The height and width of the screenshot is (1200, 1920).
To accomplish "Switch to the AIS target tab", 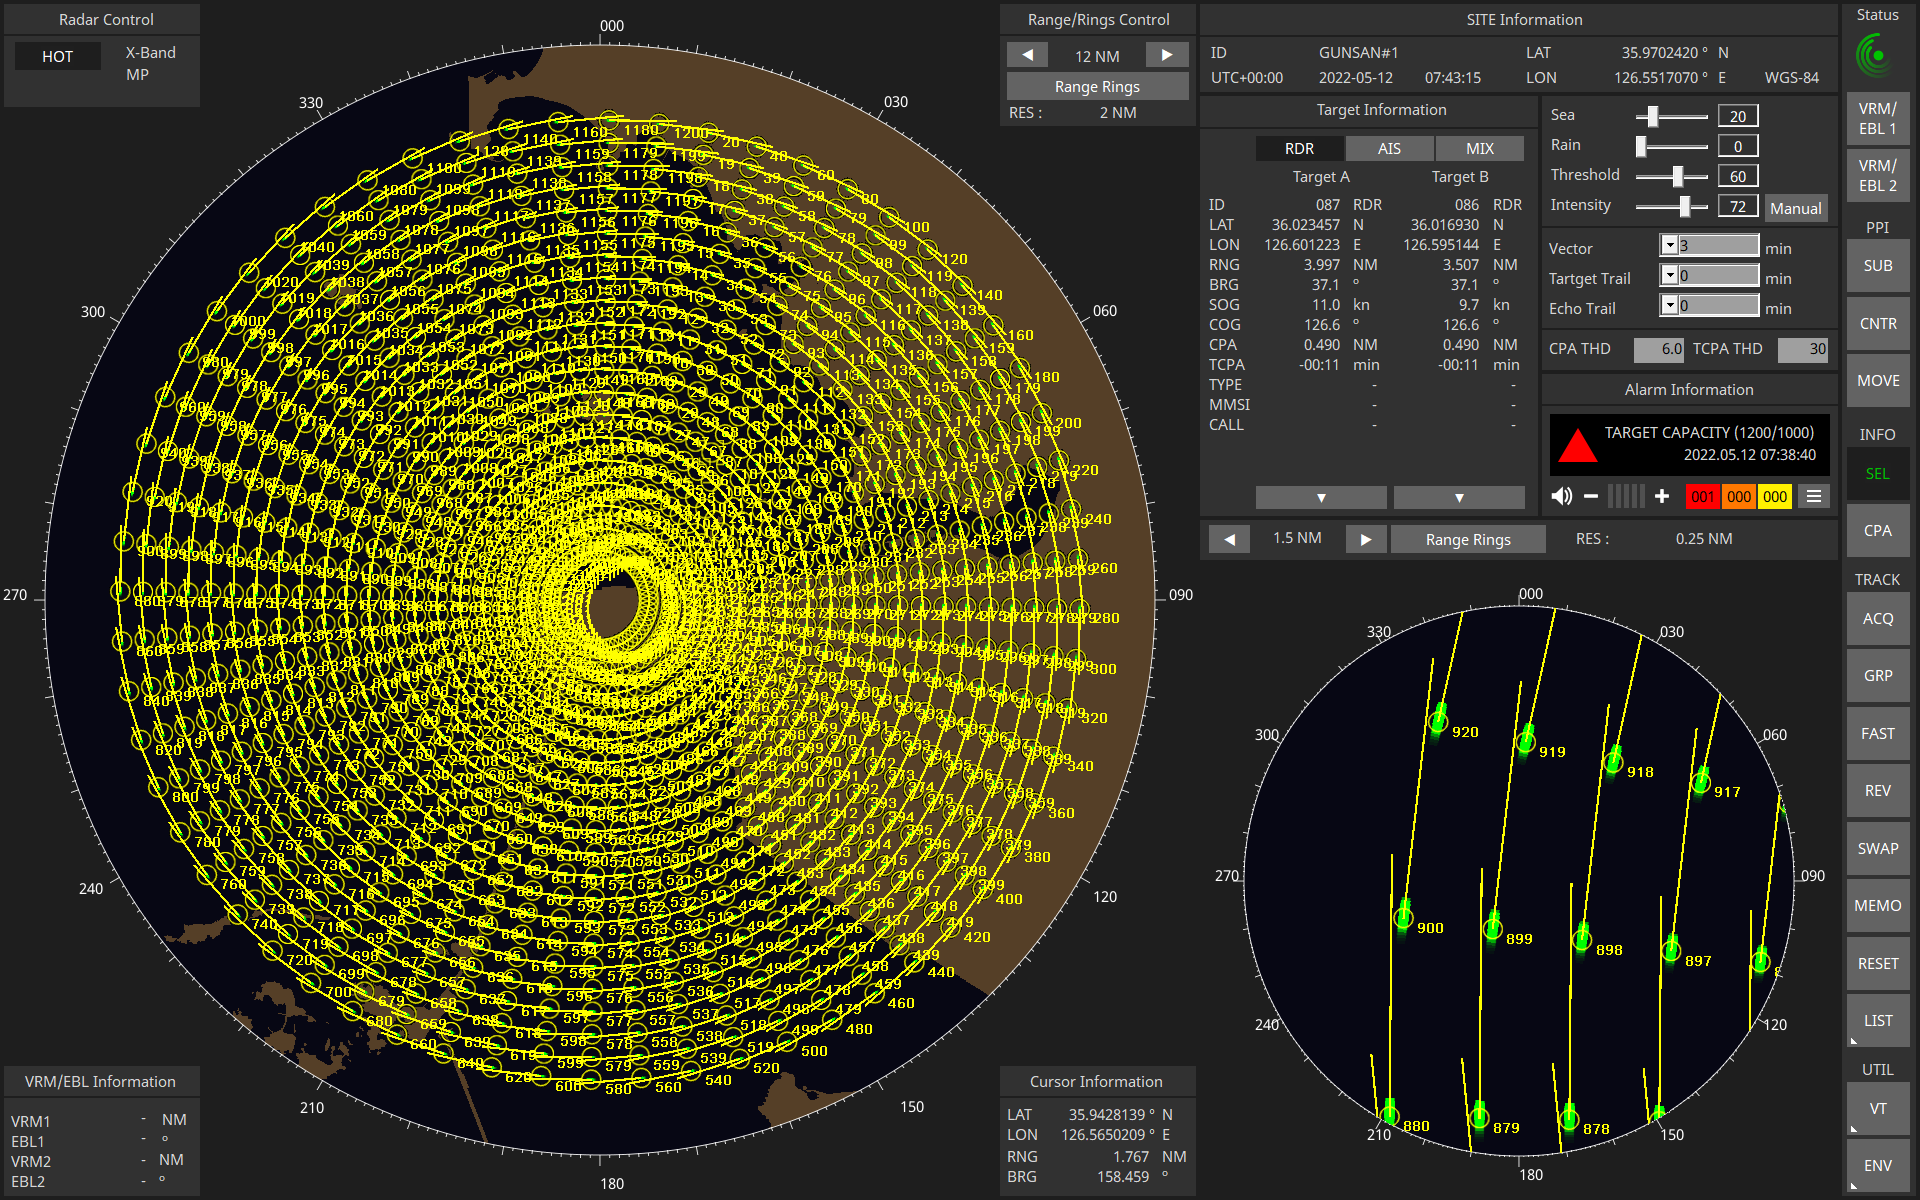I will coord(1389,148).
